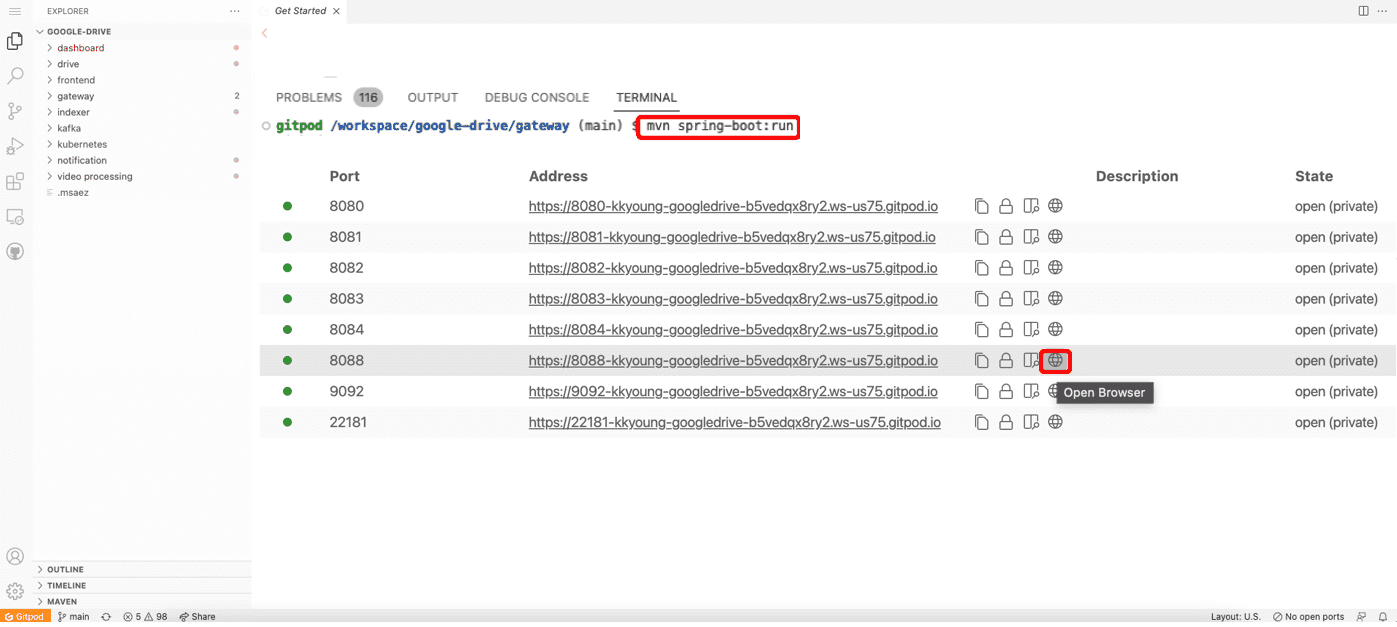Toggle lock to make port 8081 public
Viewport: 1397px width, 627px height.
tap(1007, 237)
